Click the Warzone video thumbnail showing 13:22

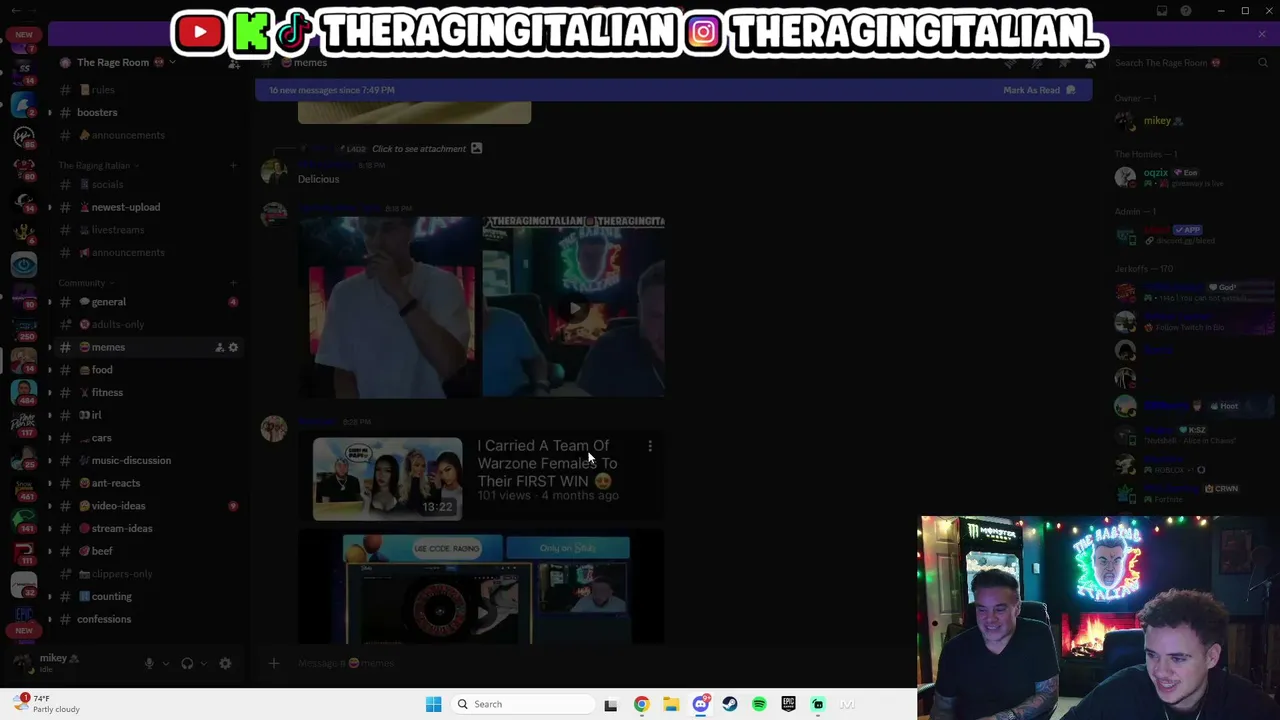click(x=388, y=479)
